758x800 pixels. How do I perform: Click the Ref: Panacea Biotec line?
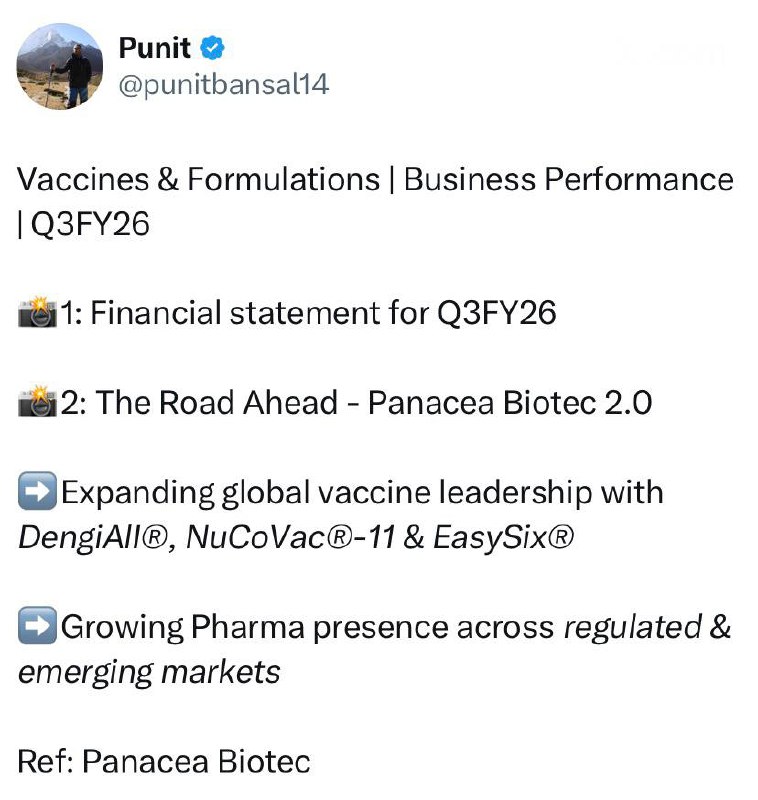coord(164,762)
